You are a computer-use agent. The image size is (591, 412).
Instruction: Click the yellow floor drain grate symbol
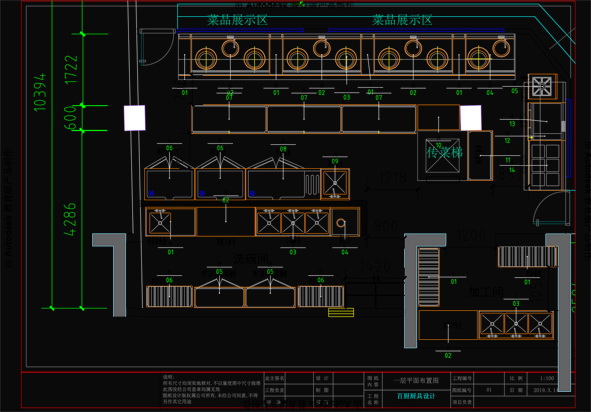point(341,312)
